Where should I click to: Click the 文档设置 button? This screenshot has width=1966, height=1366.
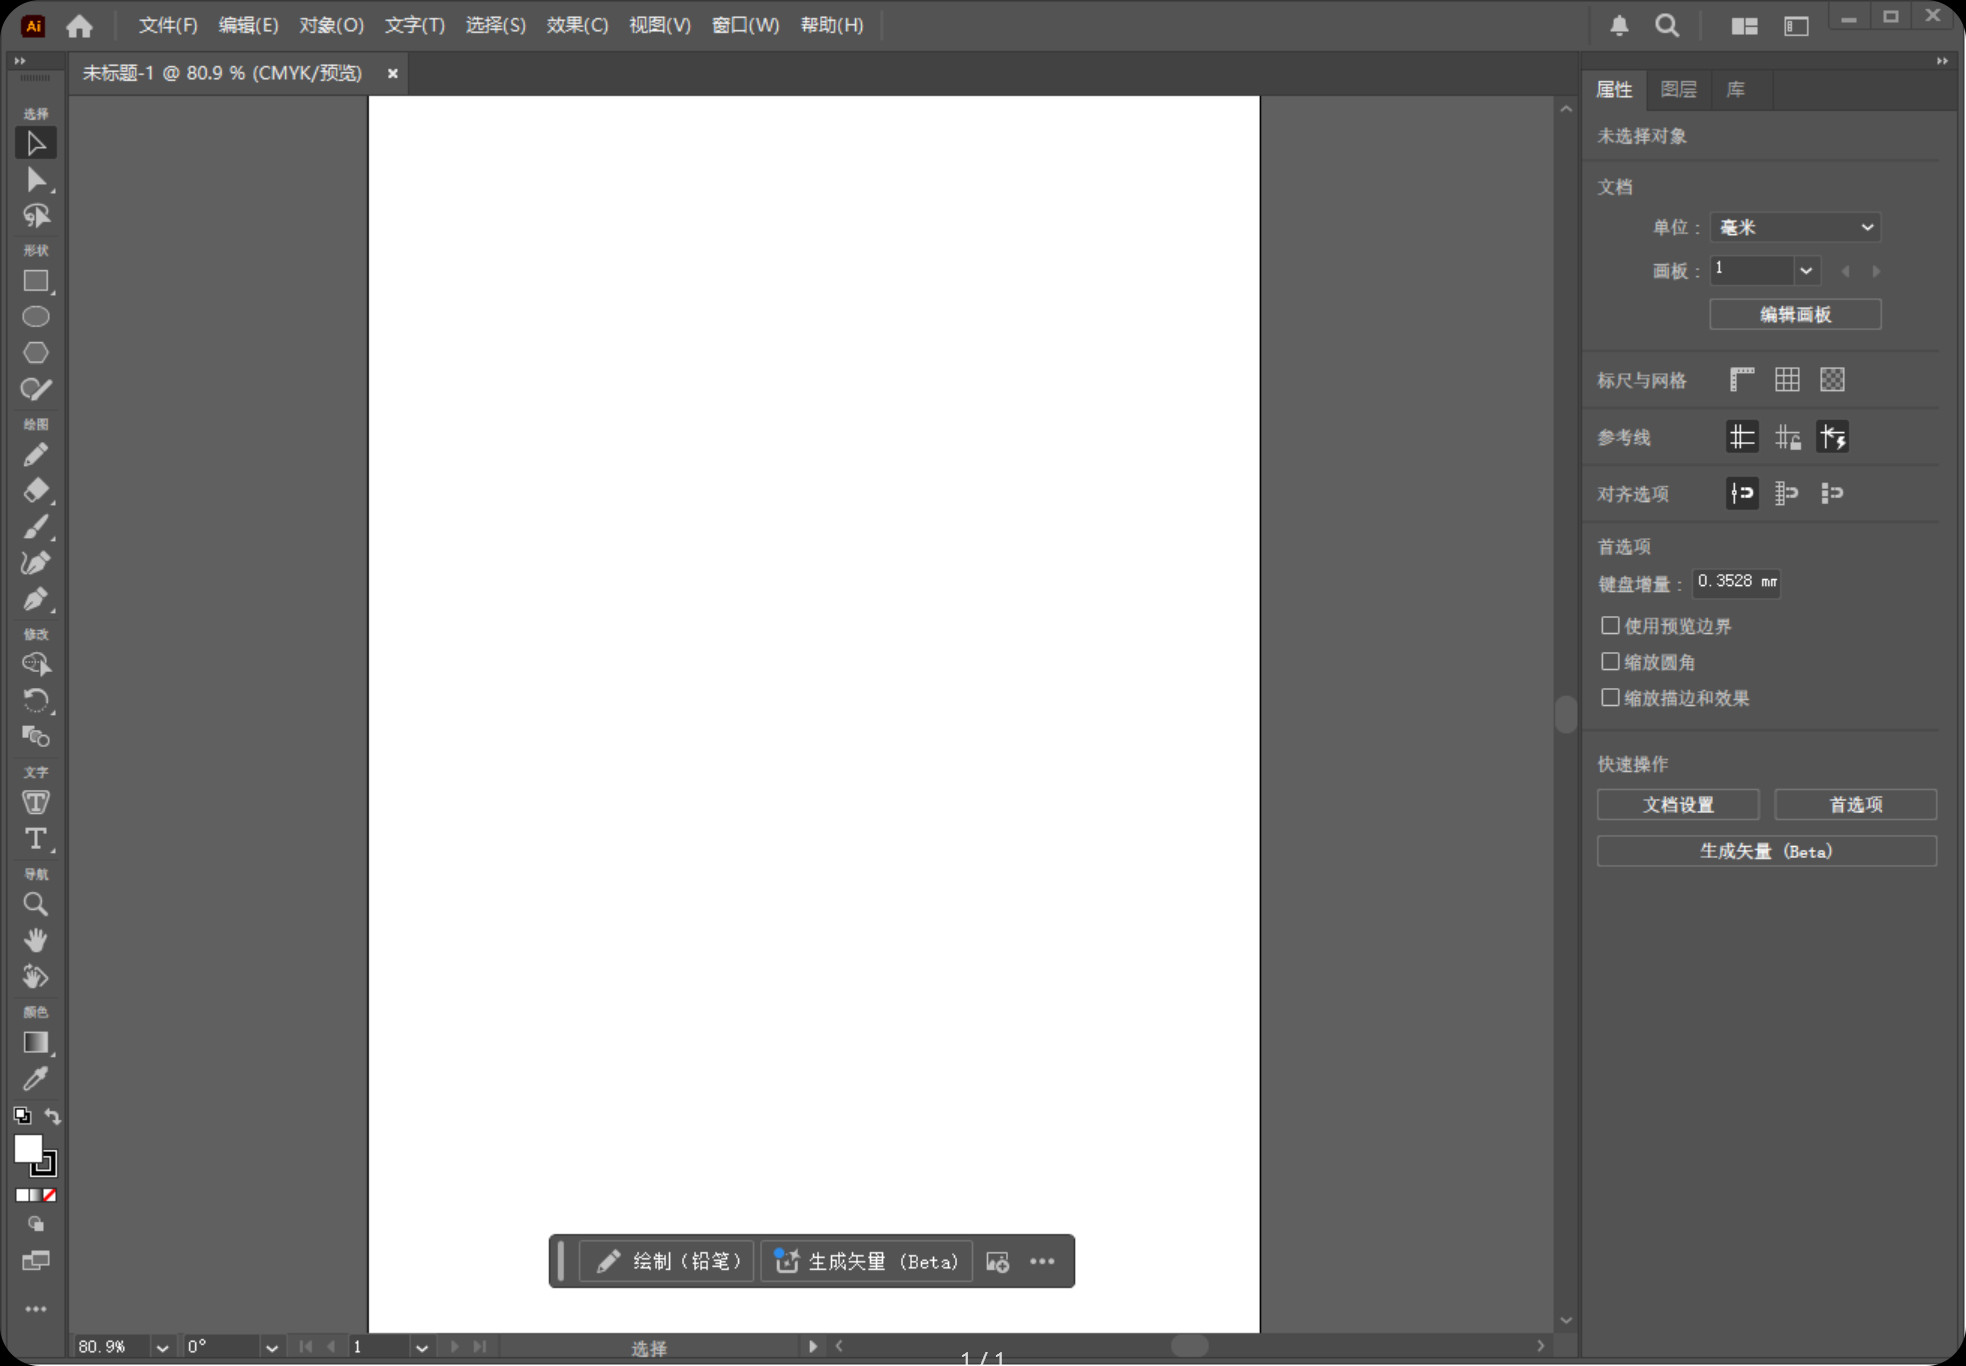1678,804
